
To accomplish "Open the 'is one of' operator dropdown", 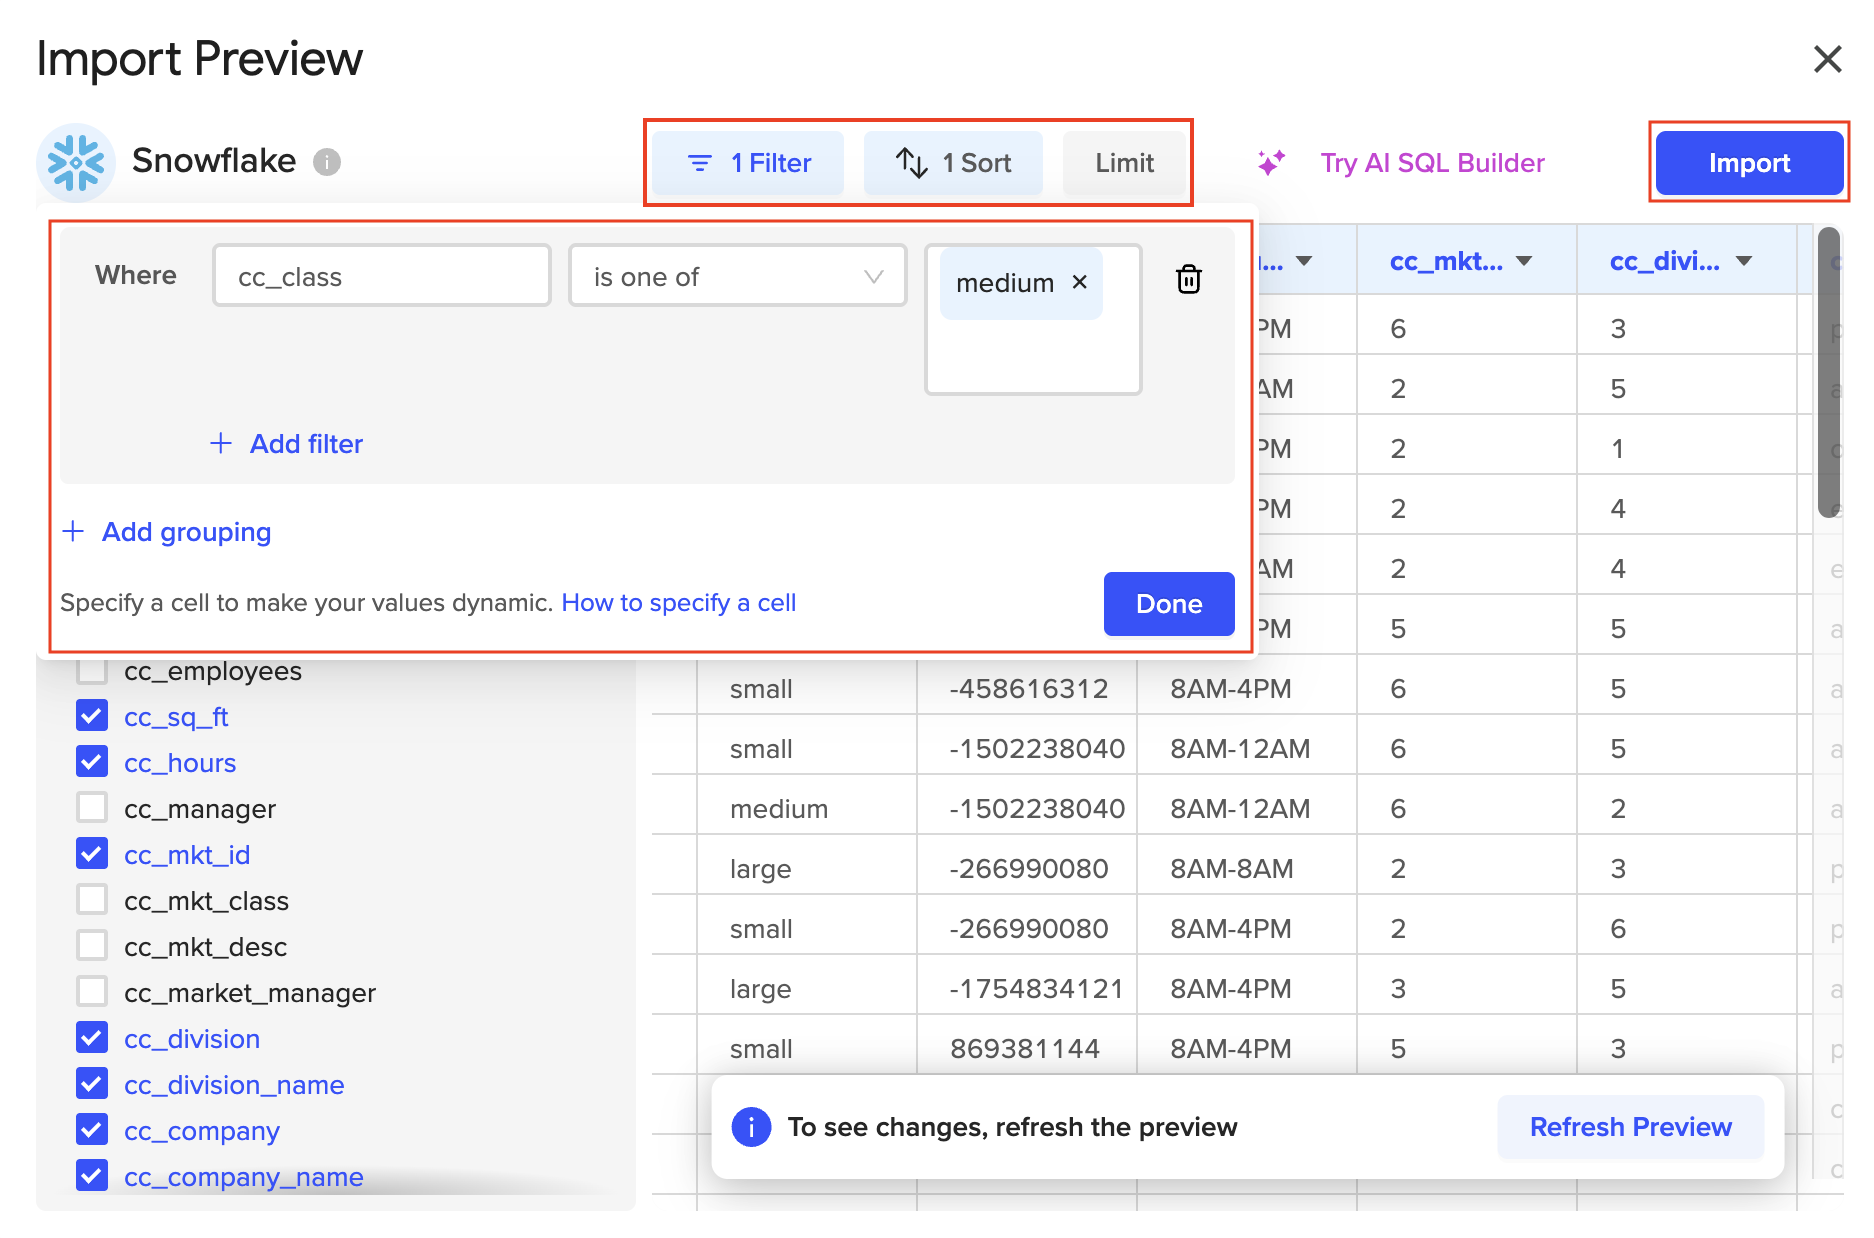I will (x=737, y=277).
